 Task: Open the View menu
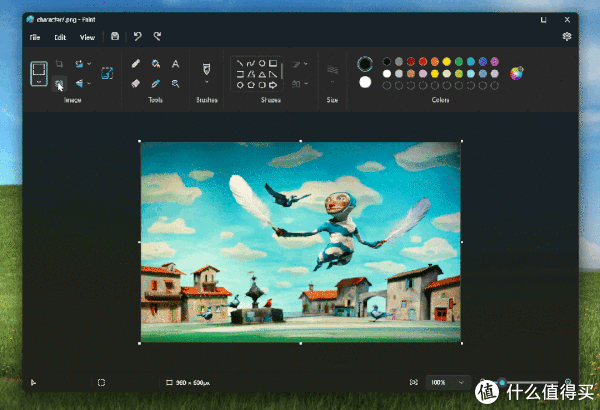(87, 37)
